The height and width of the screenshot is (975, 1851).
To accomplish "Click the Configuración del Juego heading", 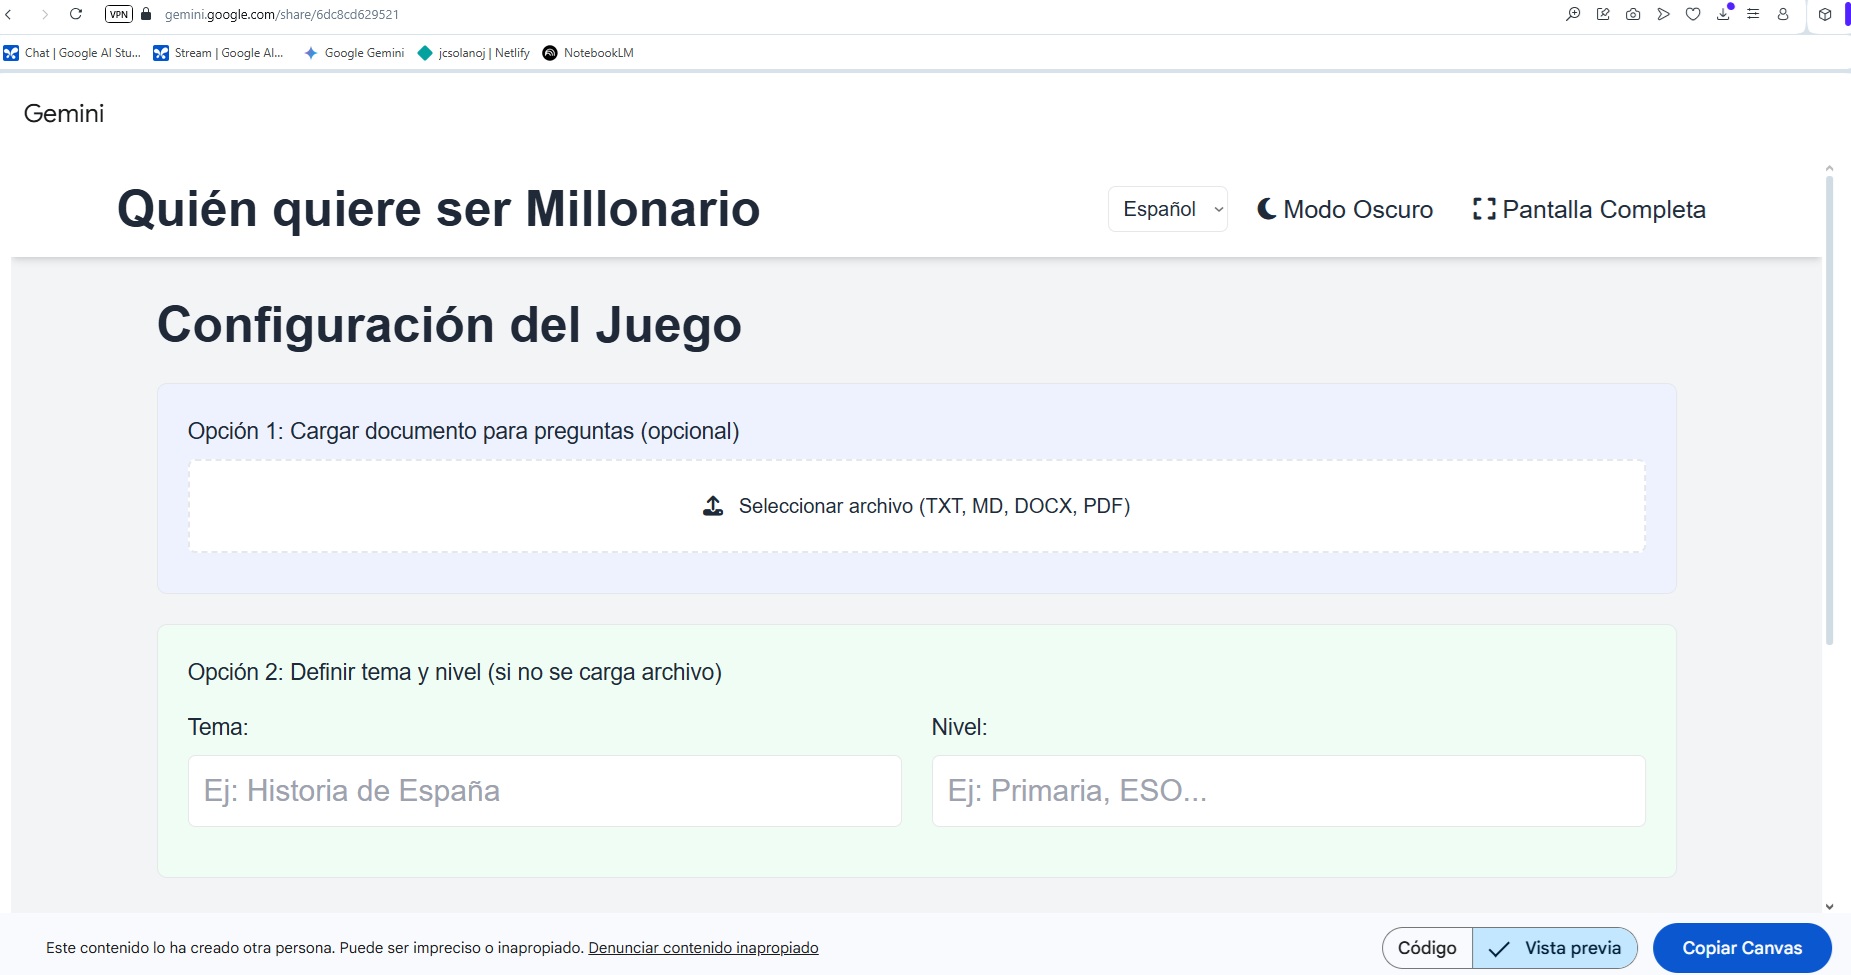I will (x=449, y=325).
